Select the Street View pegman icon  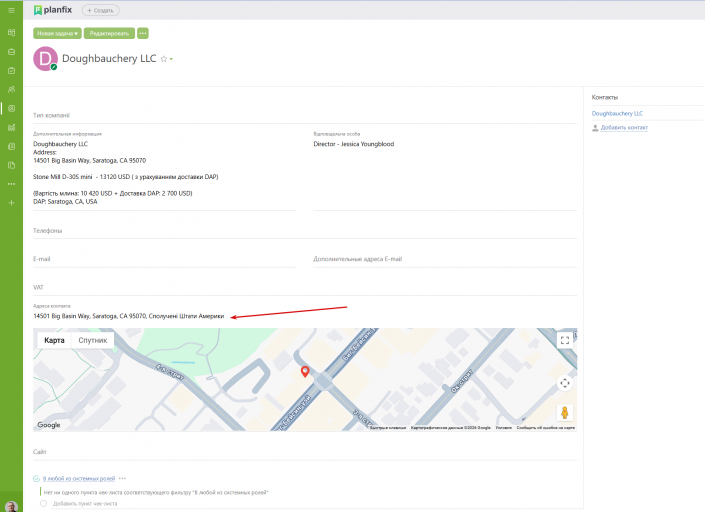click(565, 412)
